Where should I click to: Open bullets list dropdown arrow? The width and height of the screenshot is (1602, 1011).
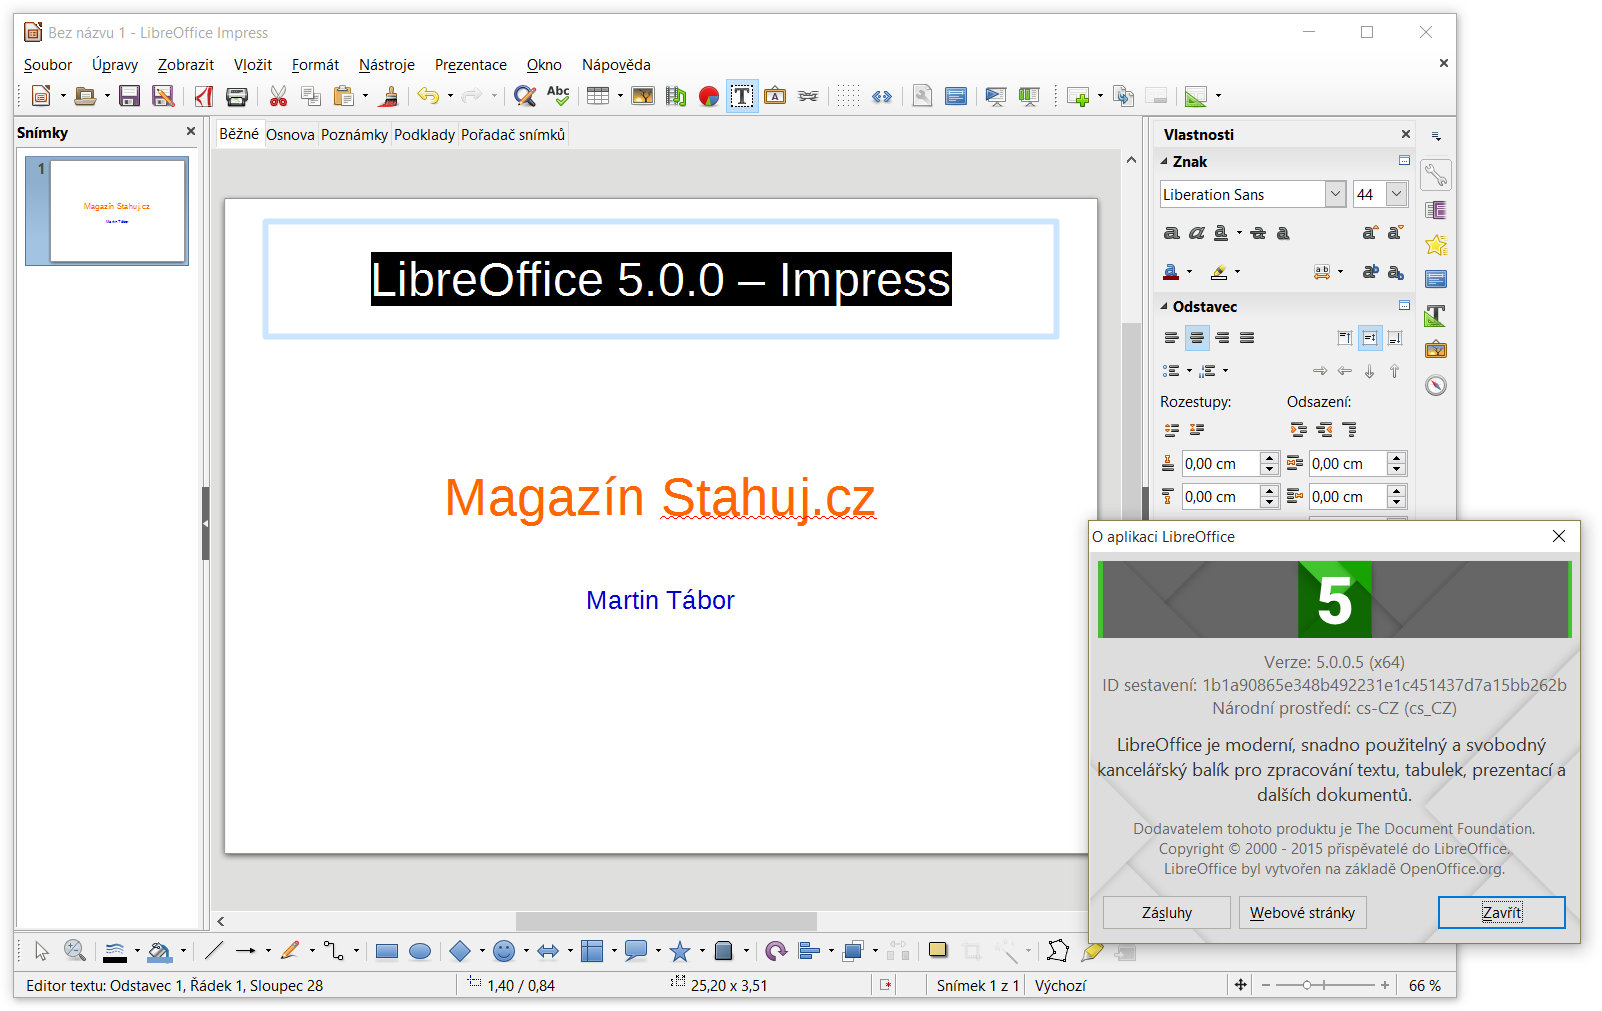(x=1189, y=371)
